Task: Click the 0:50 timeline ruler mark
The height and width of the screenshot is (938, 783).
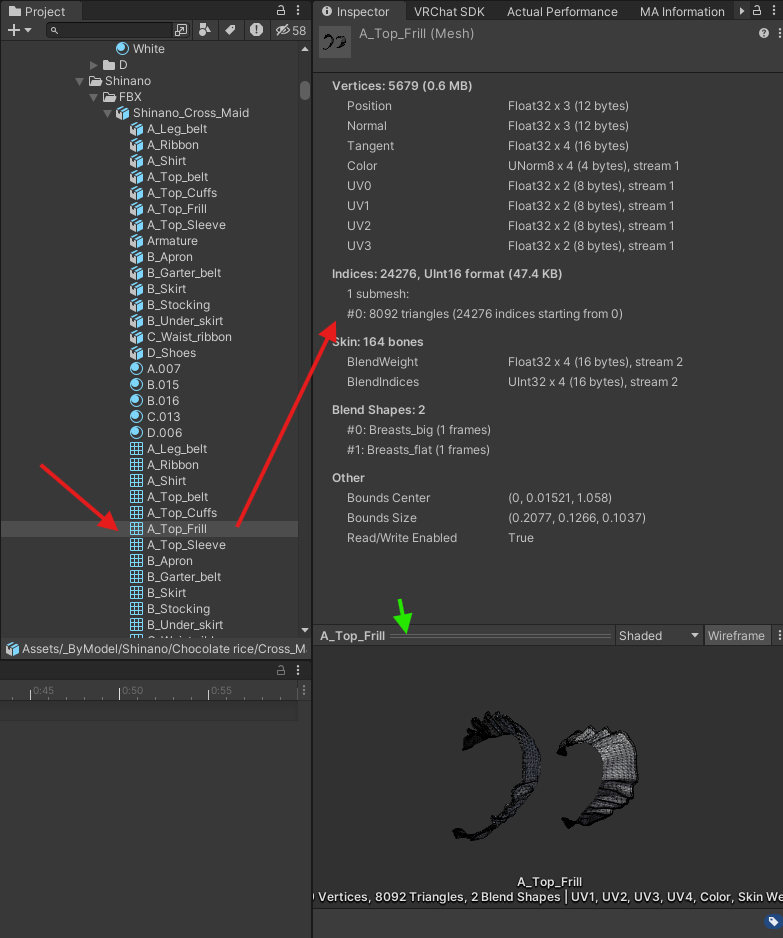Action: click(132, 691)
